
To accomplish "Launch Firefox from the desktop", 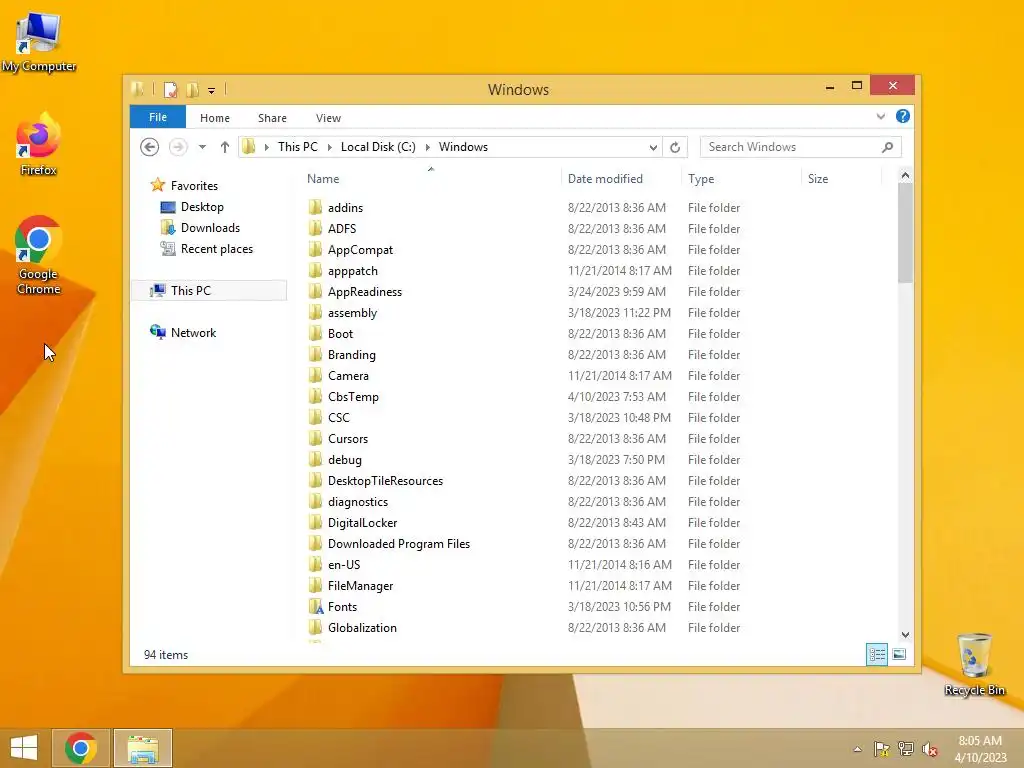I will [x=39, y=145].
